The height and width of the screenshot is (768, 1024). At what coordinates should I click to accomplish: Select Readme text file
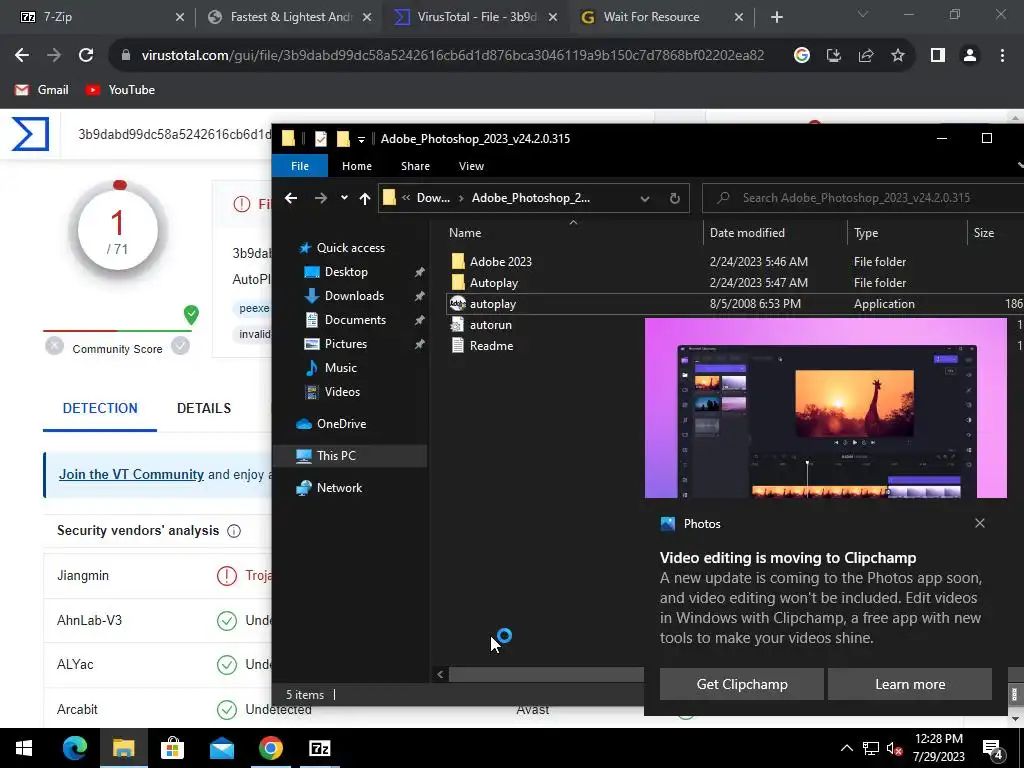tap(490, 345)
